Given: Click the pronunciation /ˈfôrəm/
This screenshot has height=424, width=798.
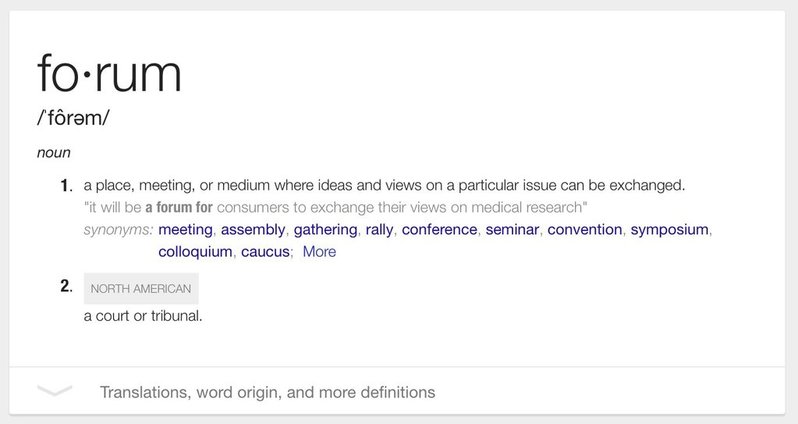Looking at the screenshot, I should (x=73, y=118).
